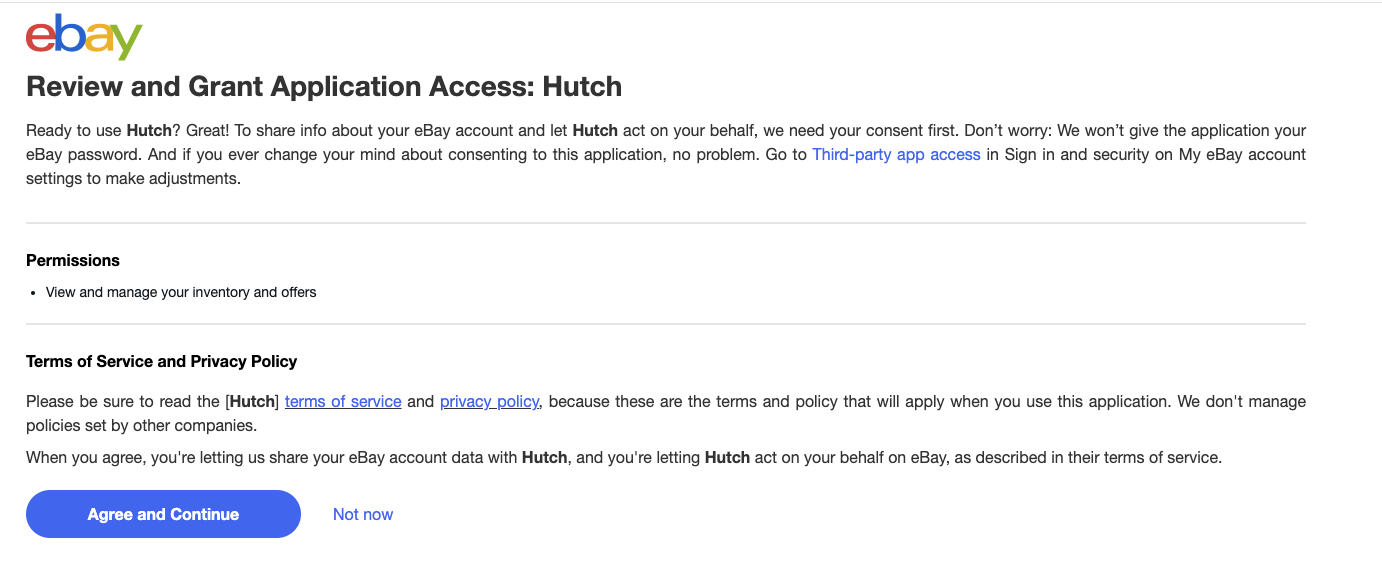Open Hutch terms of service link

pyautogui.click(x=343, y=401)
